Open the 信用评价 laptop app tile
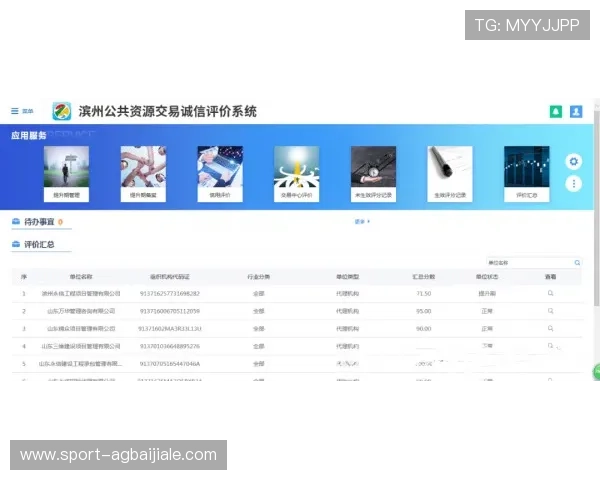This screenshot has width=600, height=480. click(x=220, y=174)
